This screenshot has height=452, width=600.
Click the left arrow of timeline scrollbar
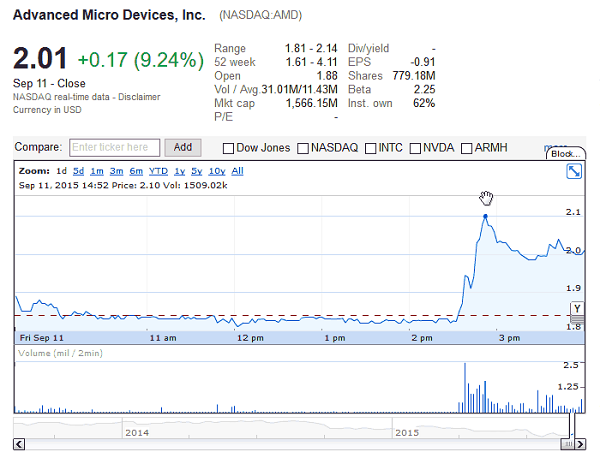[17, 444]
